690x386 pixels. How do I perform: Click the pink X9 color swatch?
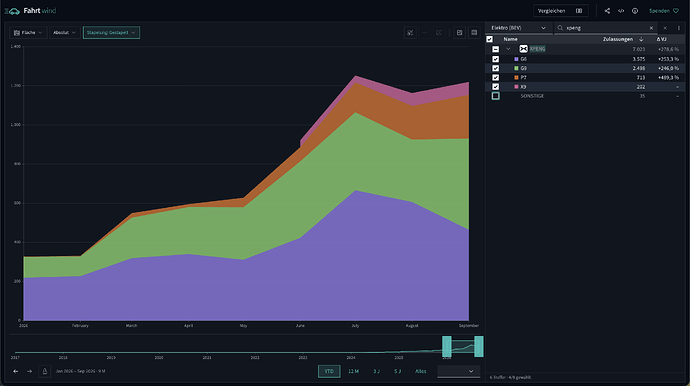516,87
